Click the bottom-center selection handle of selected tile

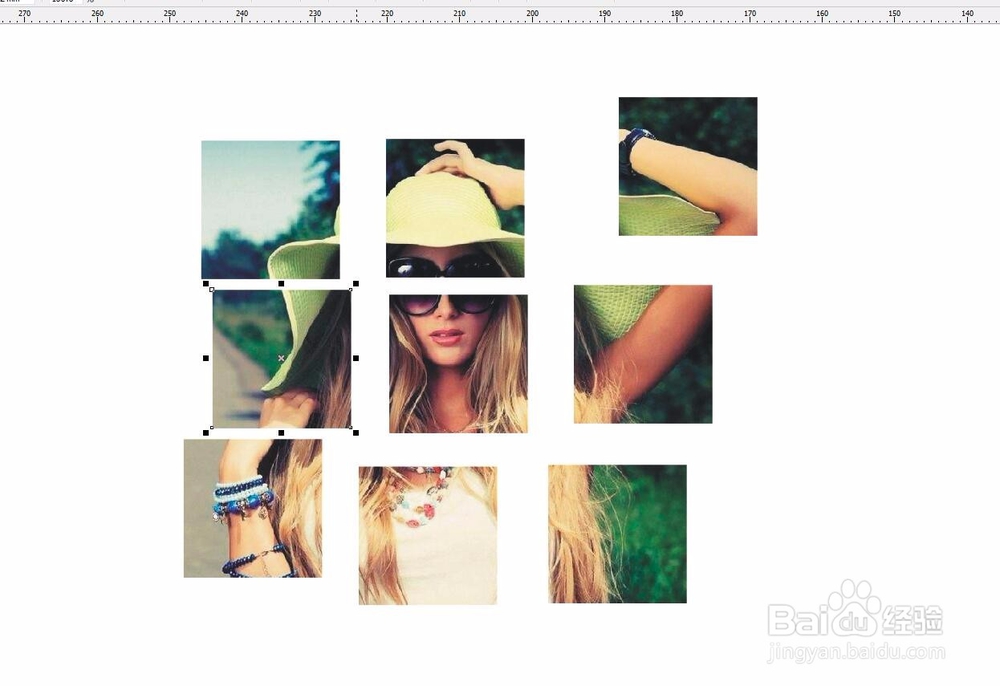point(281,433)
